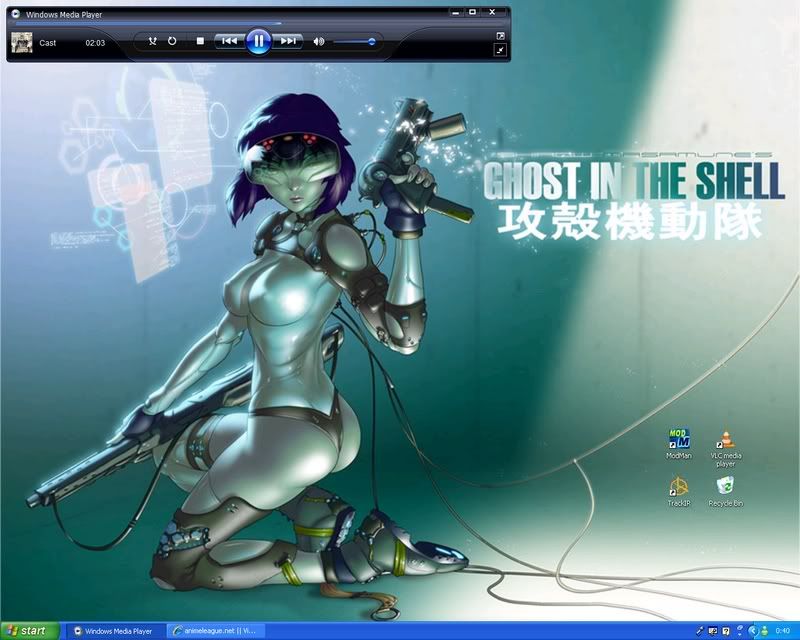
Task: Switch to full mode view
Action: pos(501,35)
